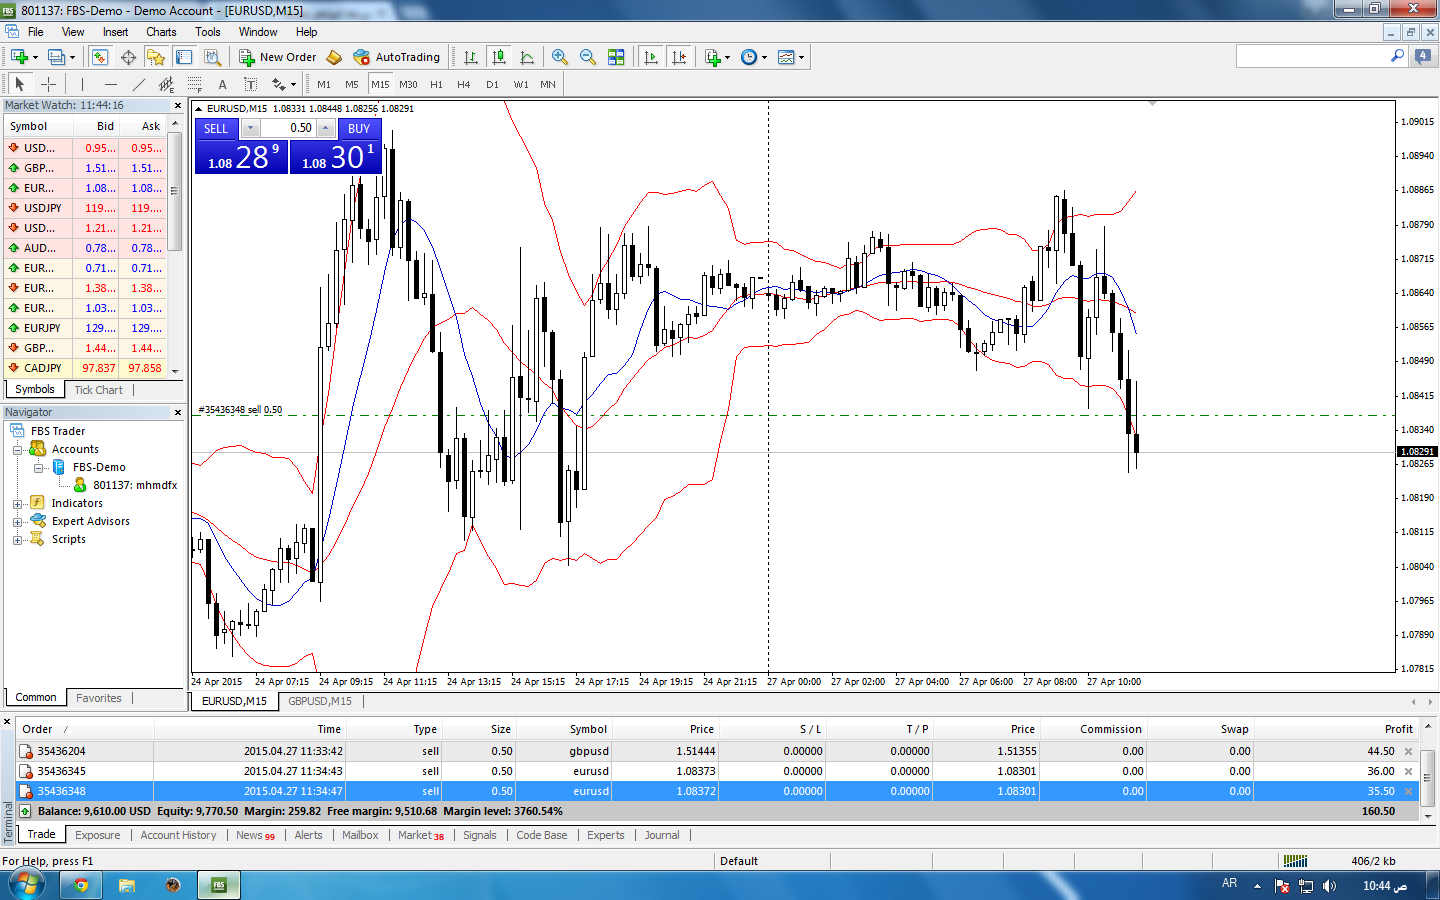Switch chart to bar chart type
Viewport: 1440px width, 900px height.
pos(470,57)
